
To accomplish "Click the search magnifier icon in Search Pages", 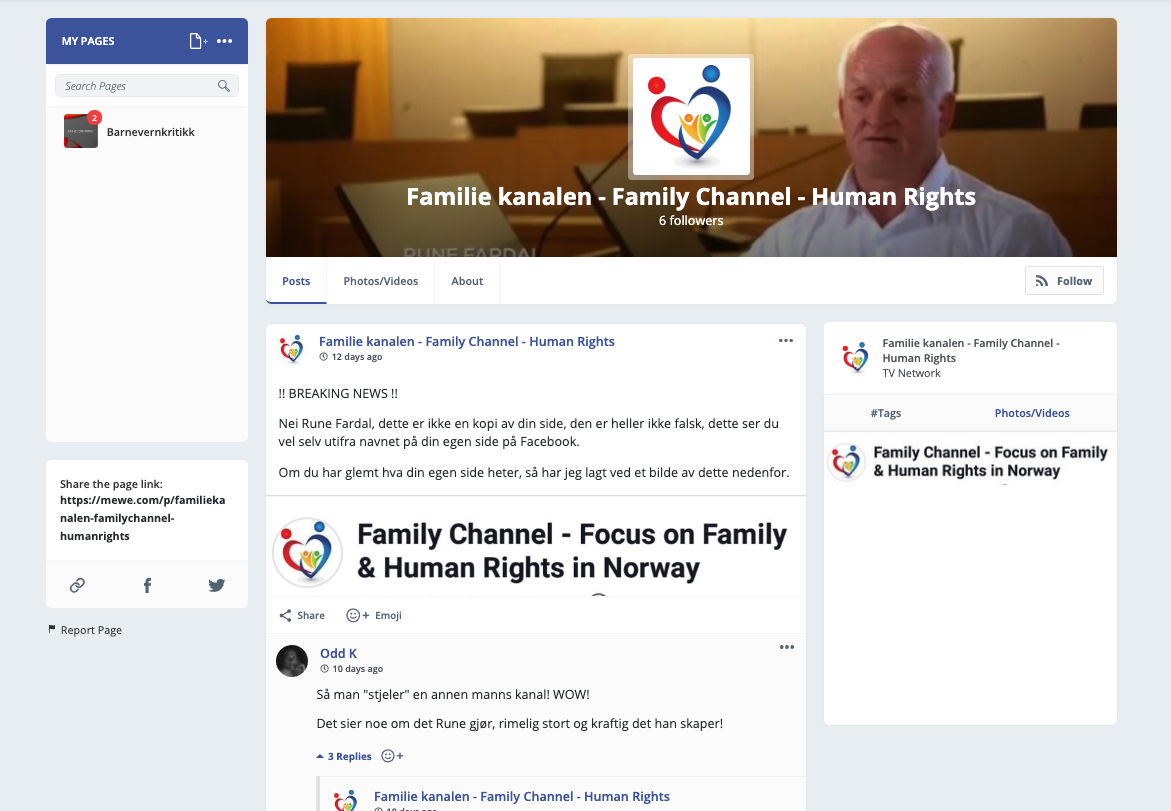I will pos(223,86).
